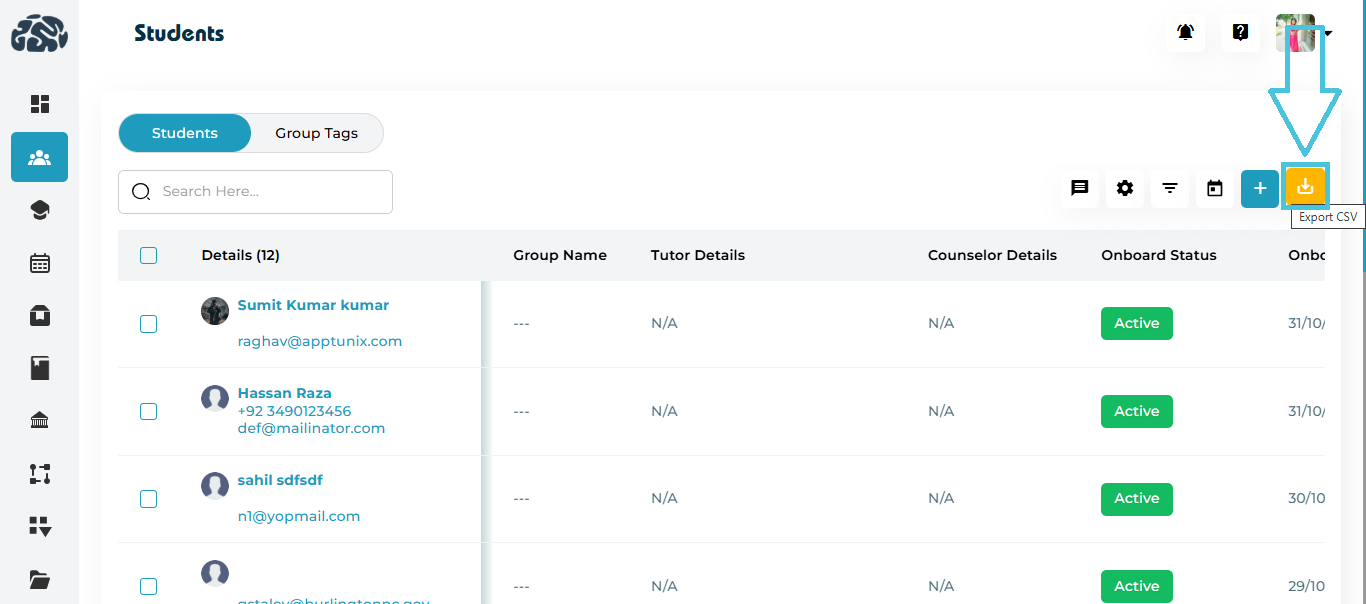Open the calendar date filter icon

pyautogui.click(x=1215, y=188)
